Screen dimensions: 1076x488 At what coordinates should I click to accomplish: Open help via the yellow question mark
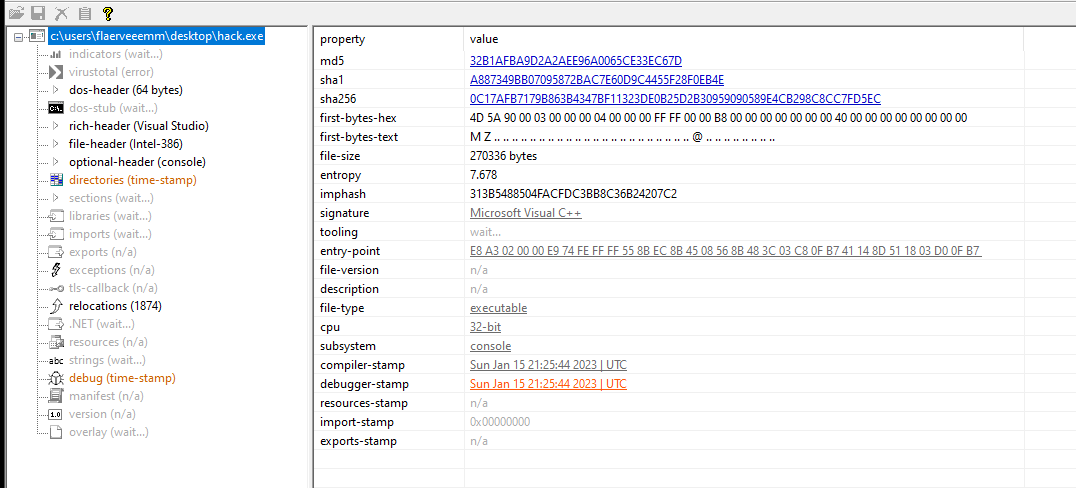click(x=108, y=13)
